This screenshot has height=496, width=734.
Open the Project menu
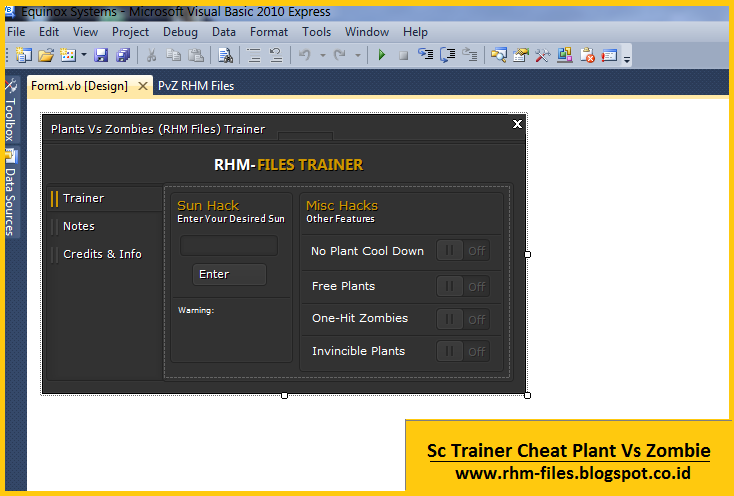(x=130, y=32)
